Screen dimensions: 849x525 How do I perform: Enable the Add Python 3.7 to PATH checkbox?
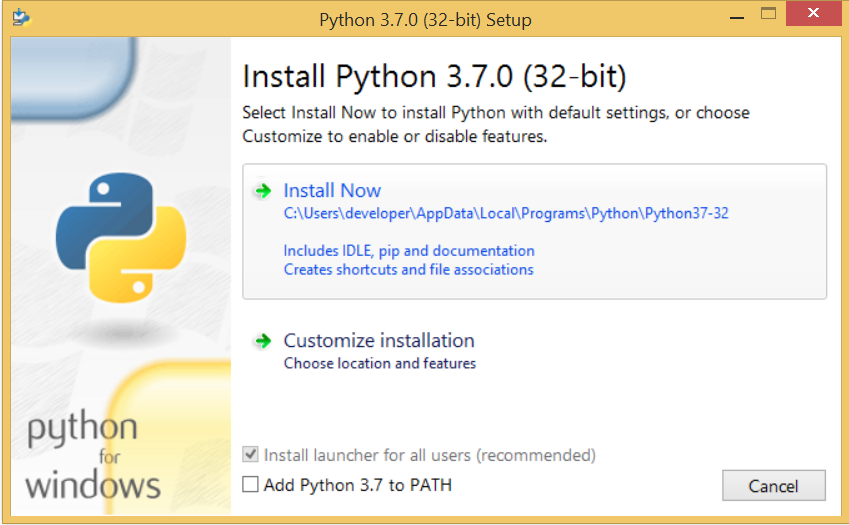[x=251, y=485]
